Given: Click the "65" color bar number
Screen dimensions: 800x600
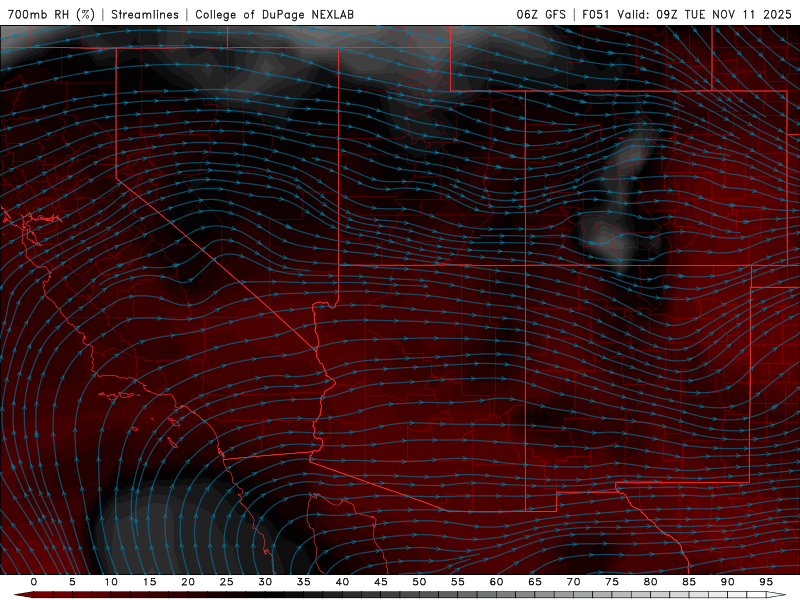Looking at the screenshot, I should point(535,582).
